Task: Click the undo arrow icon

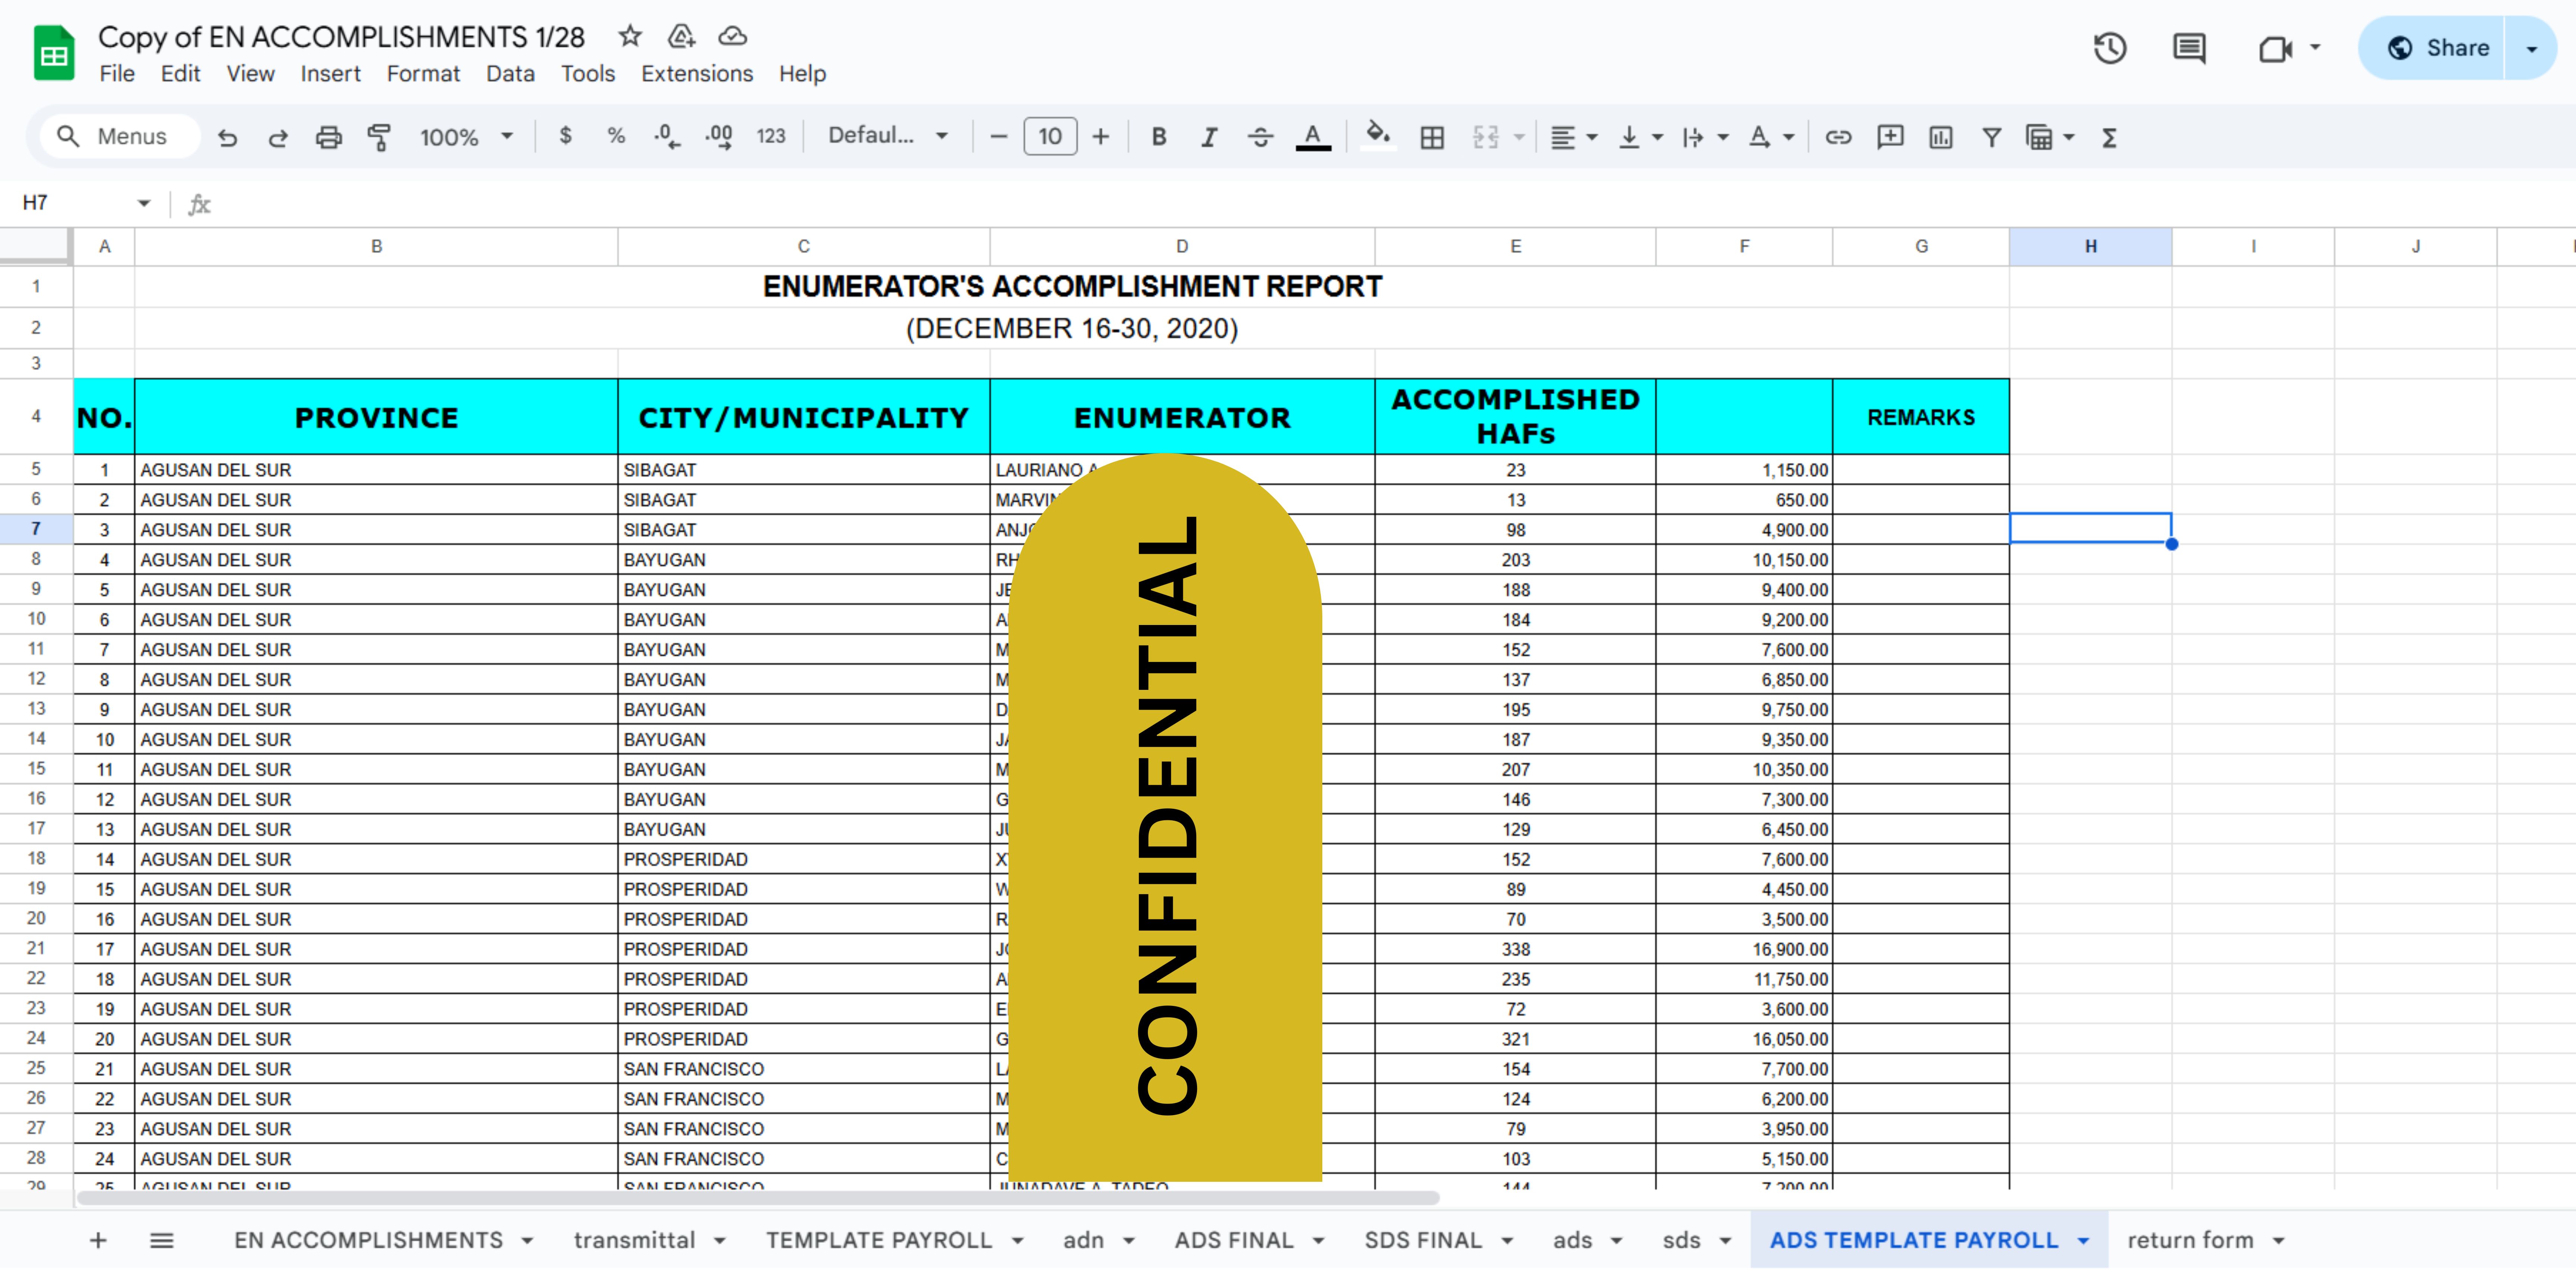Action: [x=228, y=137]
